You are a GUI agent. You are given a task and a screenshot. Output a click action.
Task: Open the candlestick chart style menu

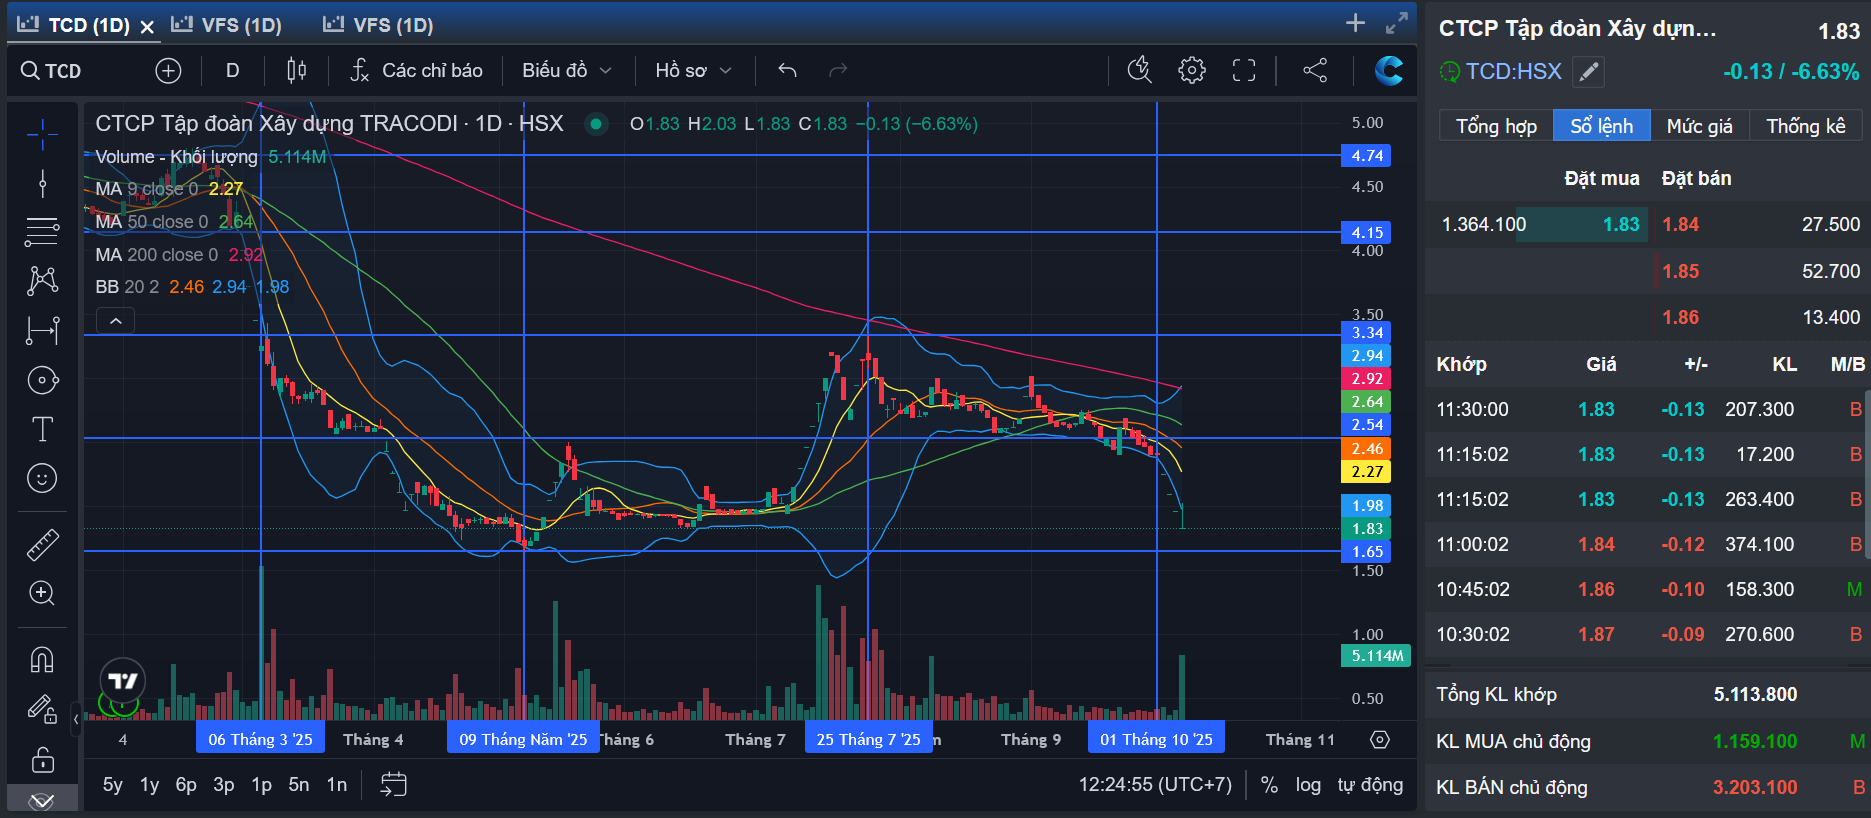[x=296, y=71]
